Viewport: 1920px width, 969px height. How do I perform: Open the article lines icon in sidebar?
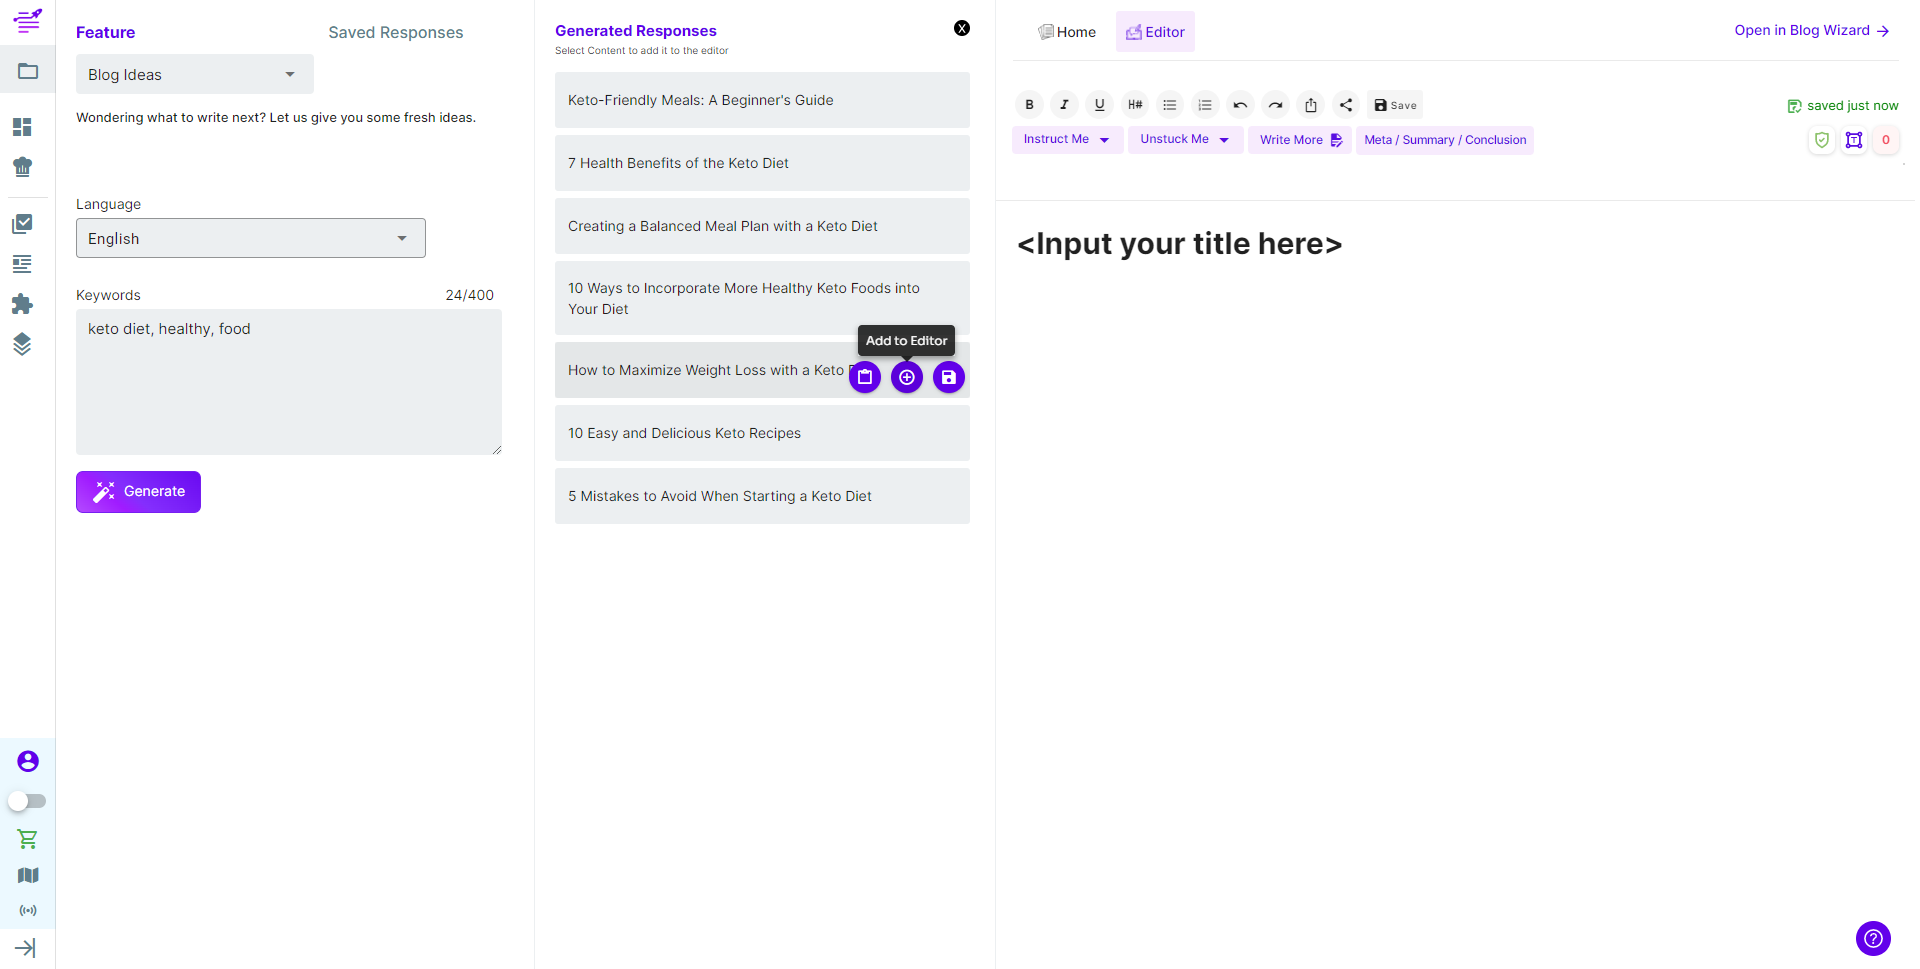[22, 264]
